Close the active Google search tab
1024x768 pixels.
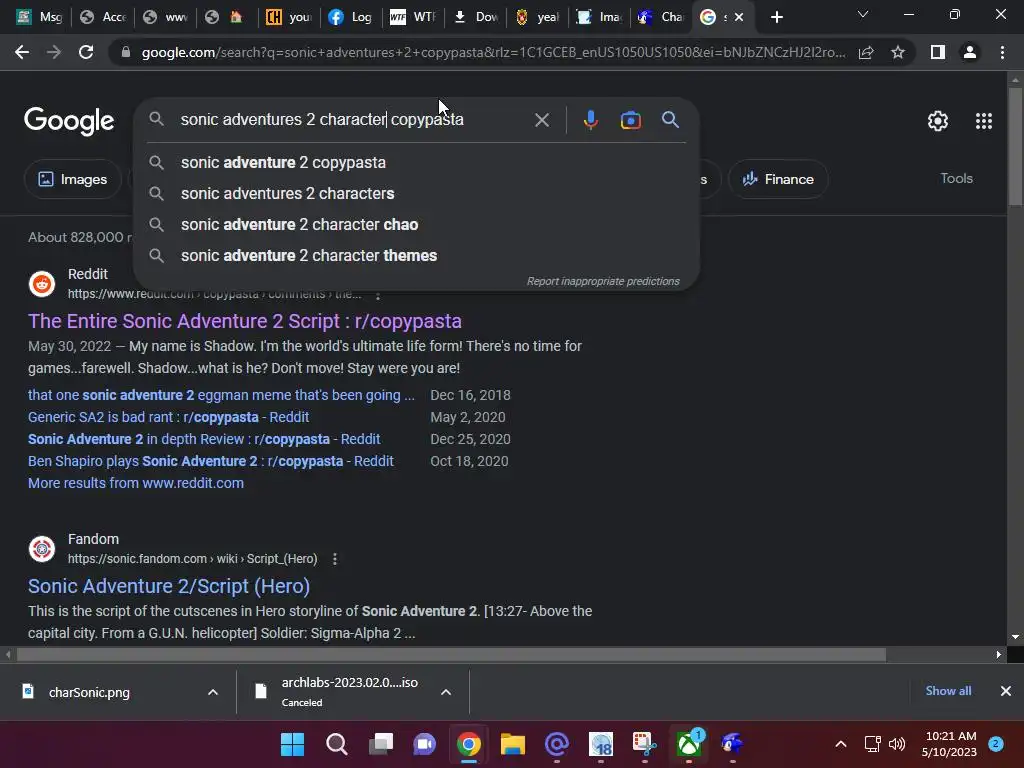[x=739, y=17]
